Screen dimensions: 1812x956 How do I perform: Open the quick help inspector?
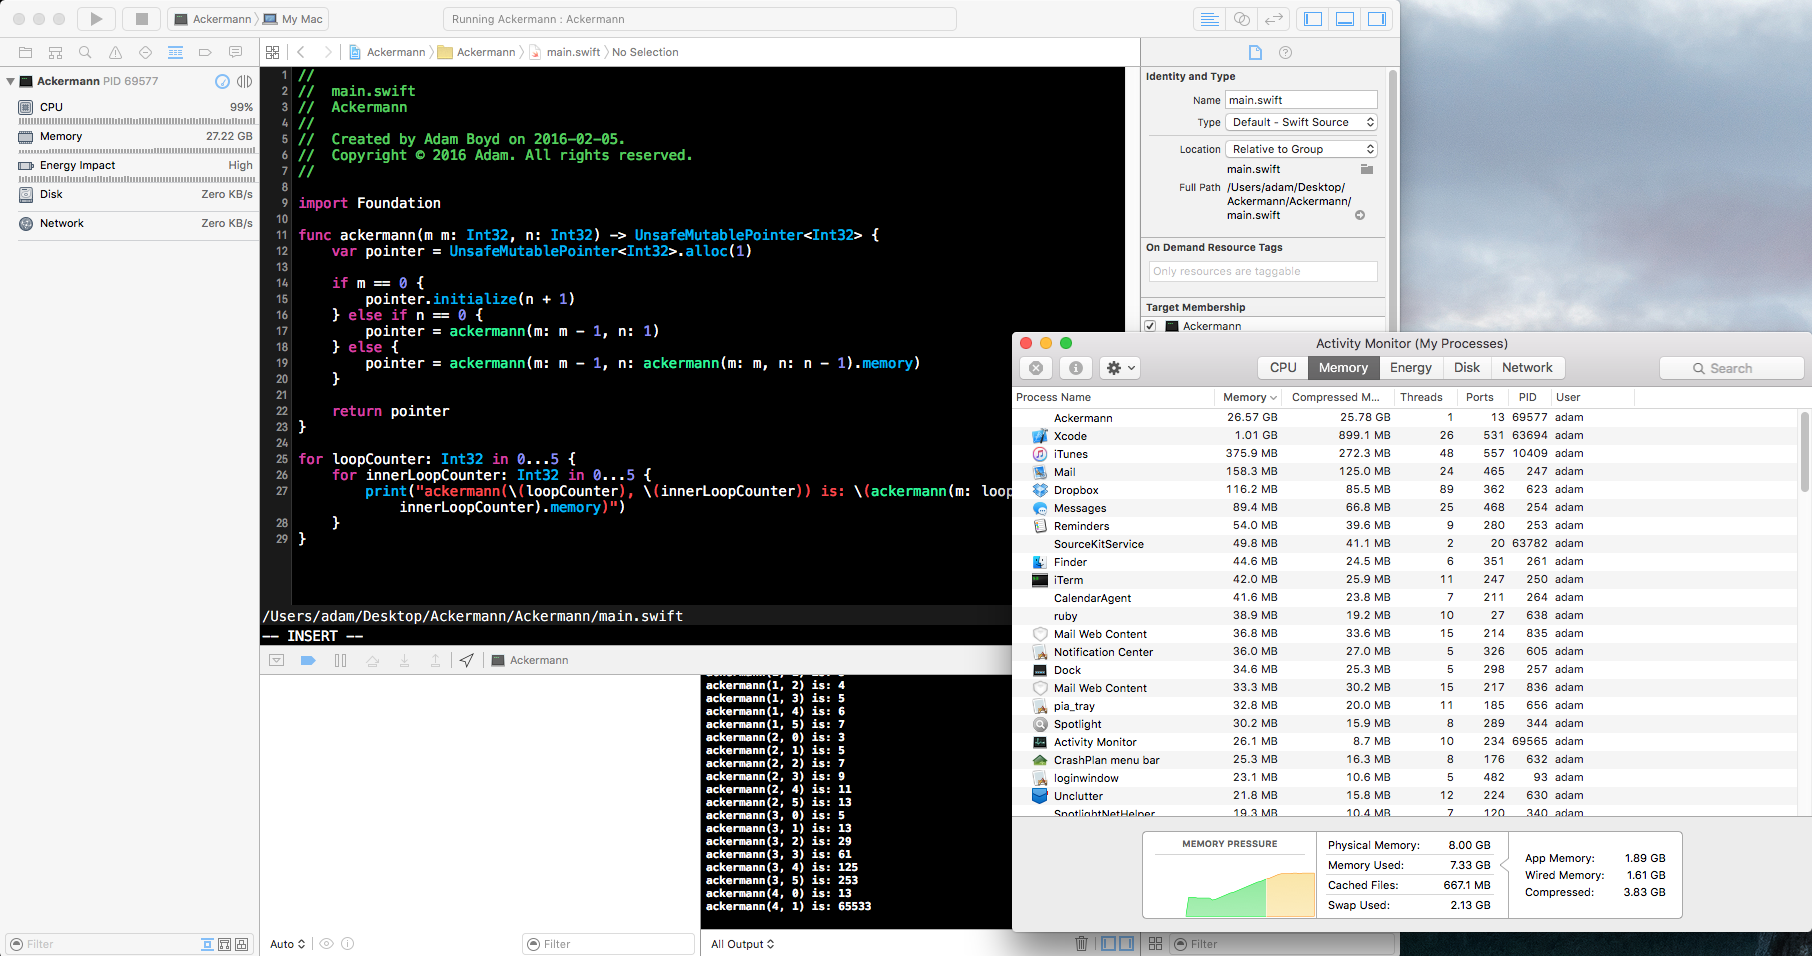click(1285, 52)
